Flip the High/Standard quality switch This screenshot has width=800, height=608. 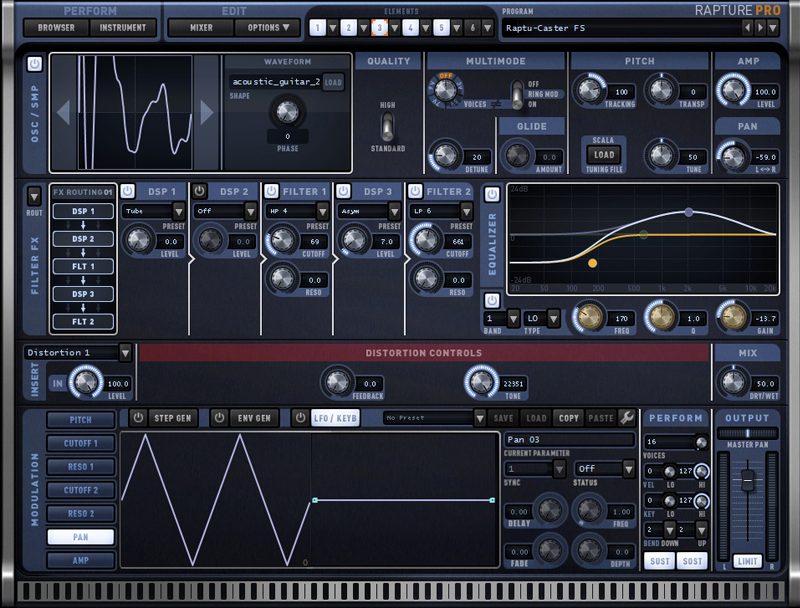click(387, 126)
